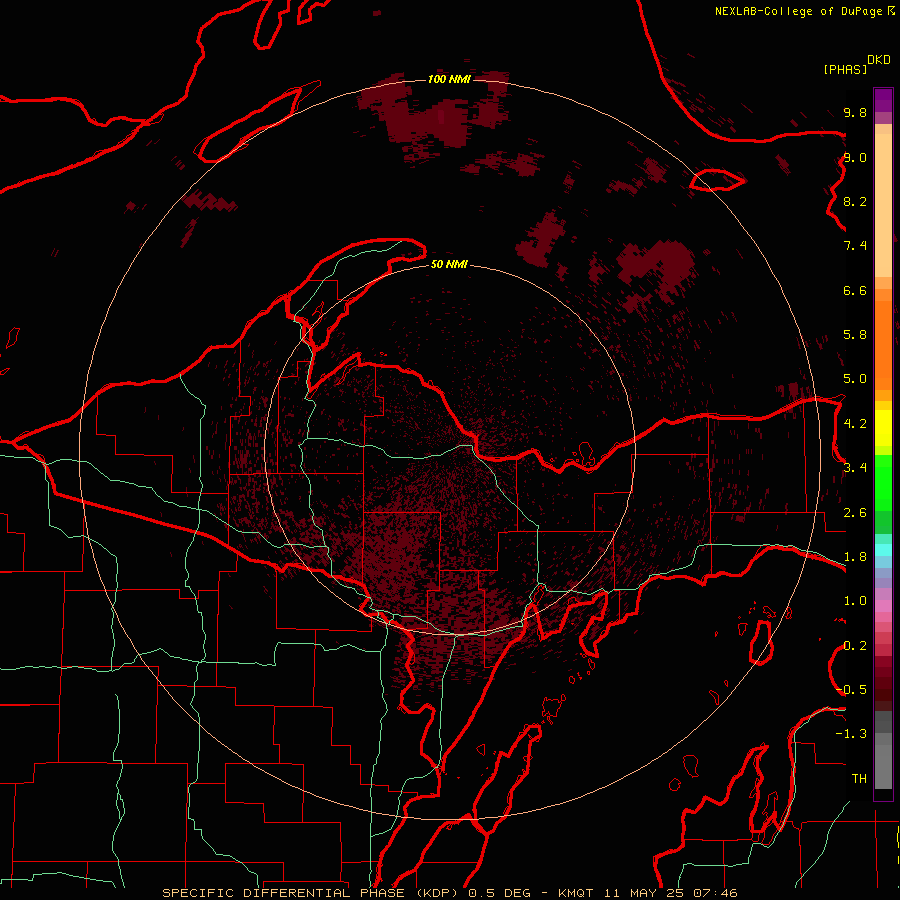Select the 1.8 value on color scale
The width and height of the screenshot is (900, 900).
[855, 557]
